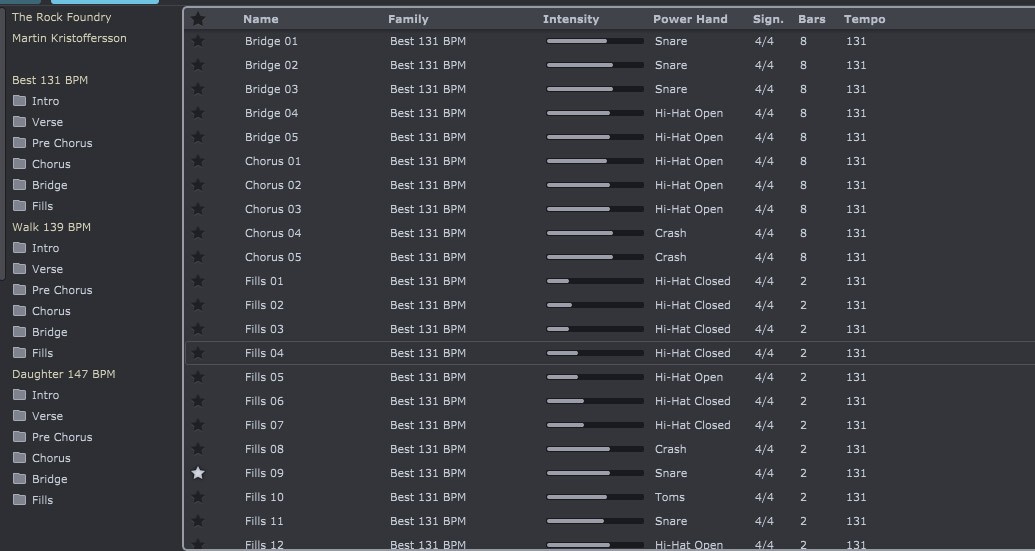The height and width of the screenshot is (551, 1035).
Task: Open Verse folder icon under Daughter 147 BPM
Action: tap(20, 416)
